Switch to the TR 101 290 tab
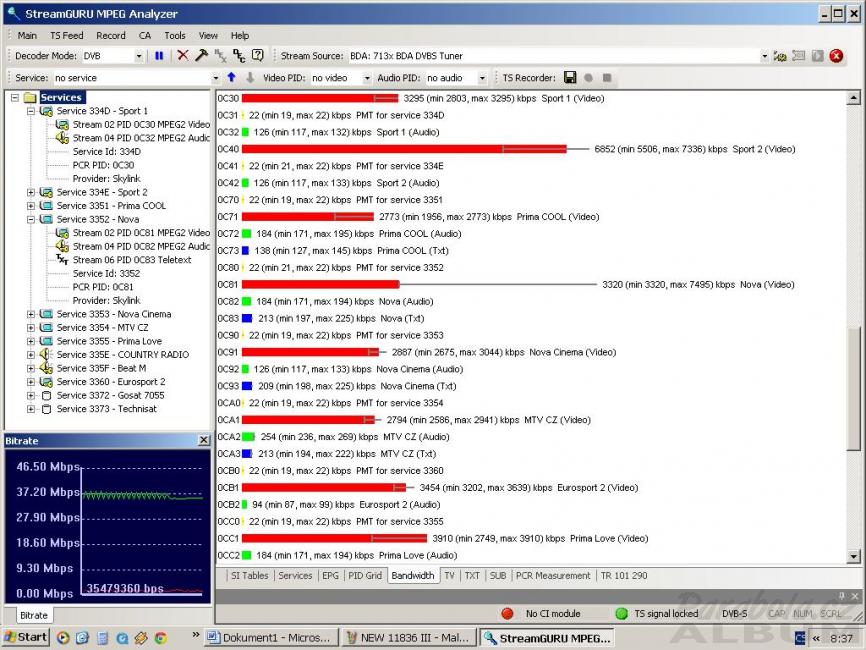 click(x=624, y=575)
